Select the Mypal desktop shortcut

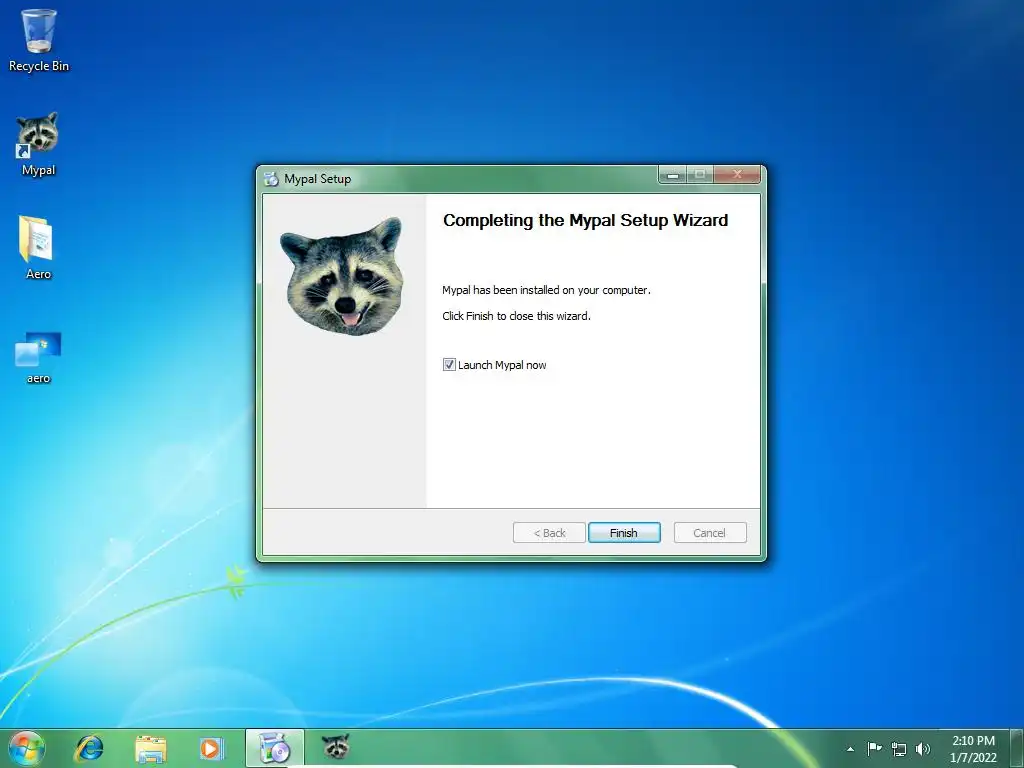(x=38, y=144)
